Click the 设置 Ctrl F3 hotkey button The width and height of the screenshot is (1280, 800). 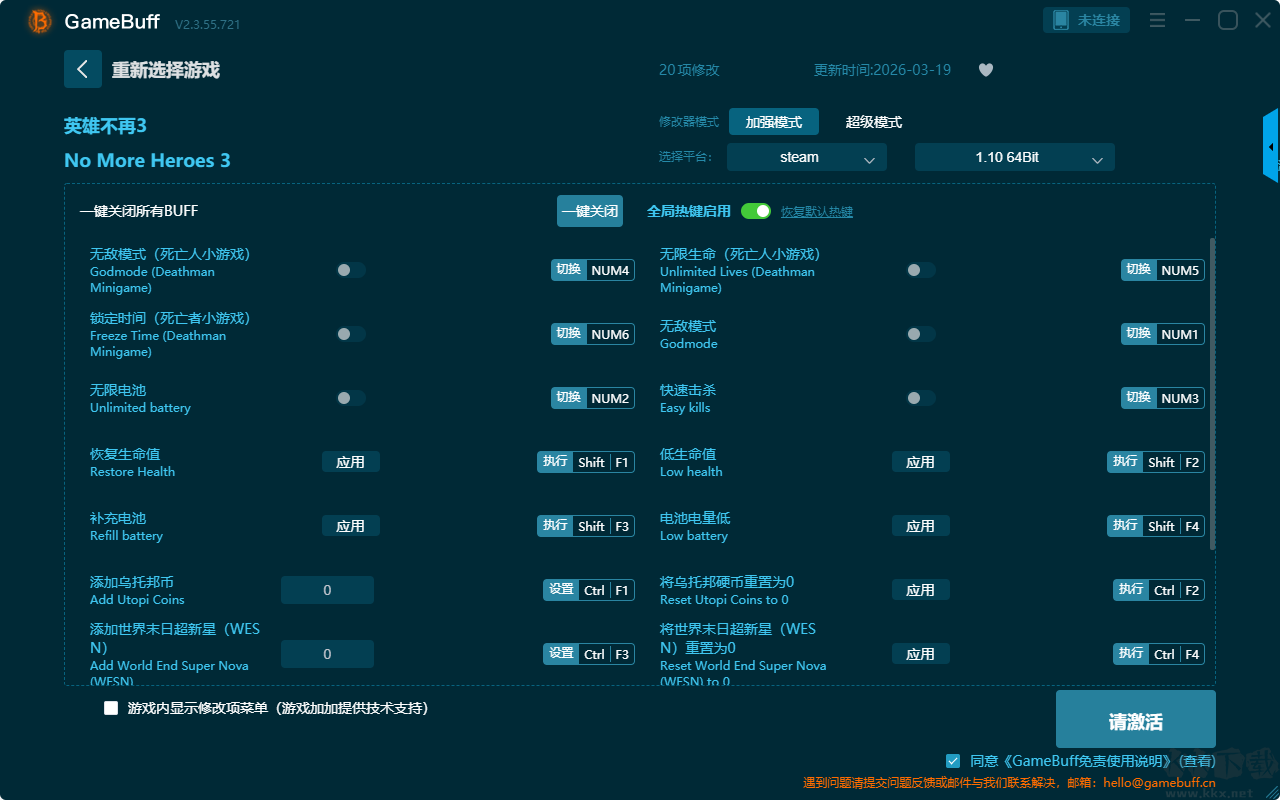tap(589, 654)
